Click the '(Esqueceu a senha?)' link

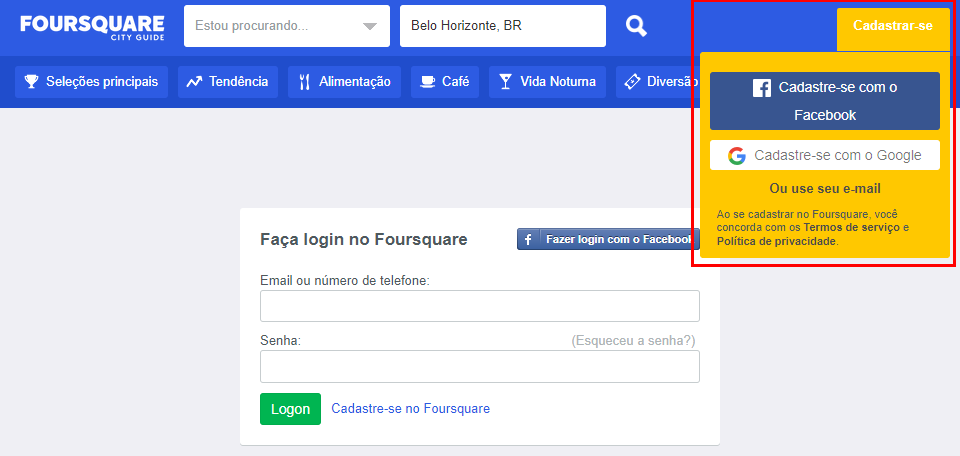633,340
